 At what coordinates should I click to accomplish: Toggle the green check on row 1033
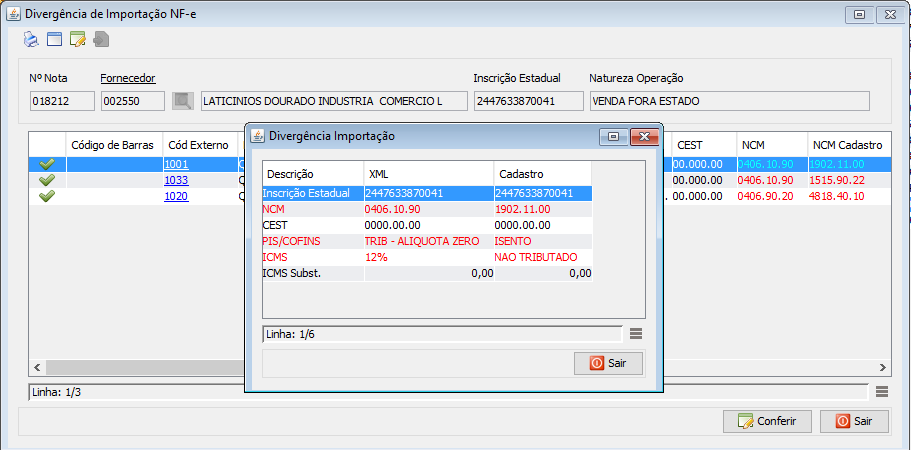46,180
